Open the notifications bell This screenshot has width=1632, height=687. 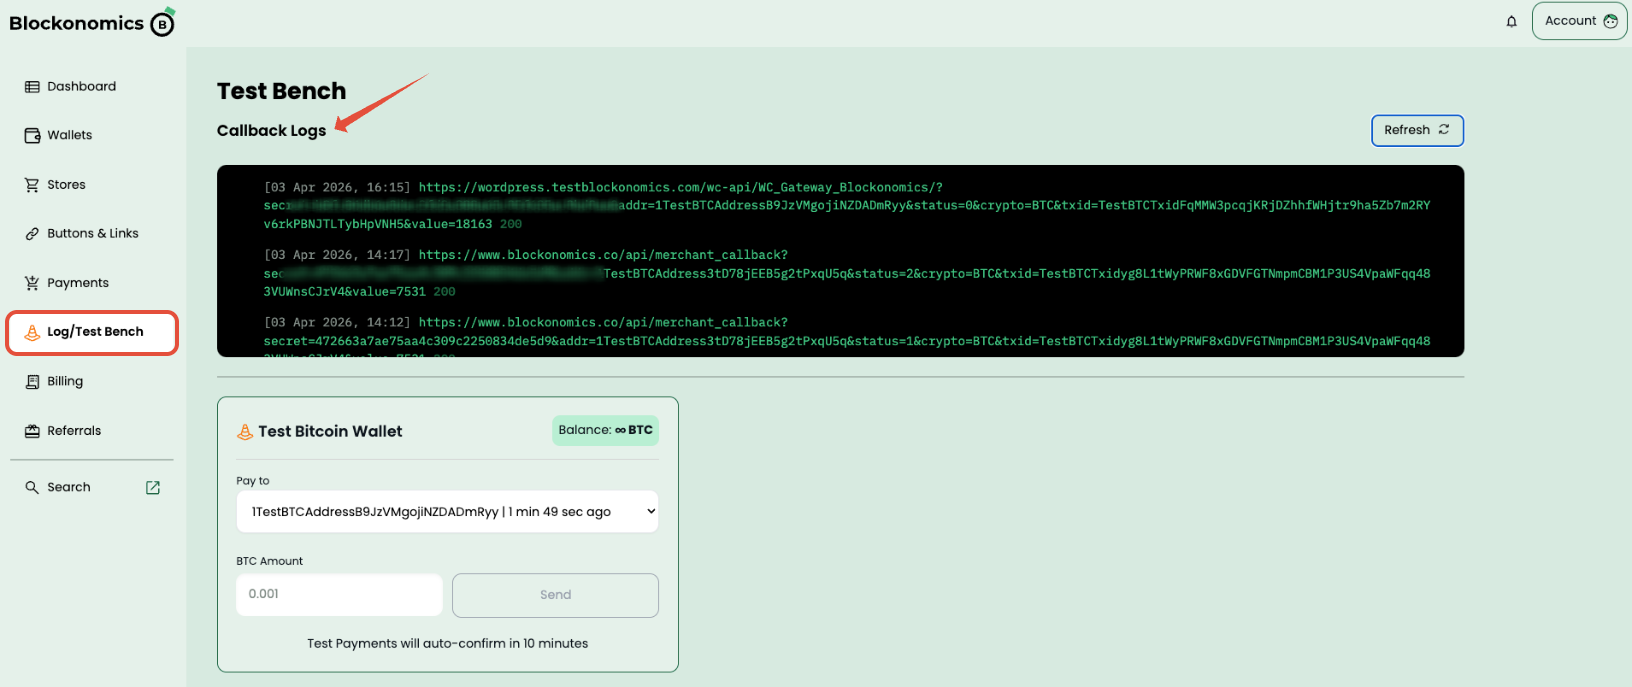[x=1511, y=21]
